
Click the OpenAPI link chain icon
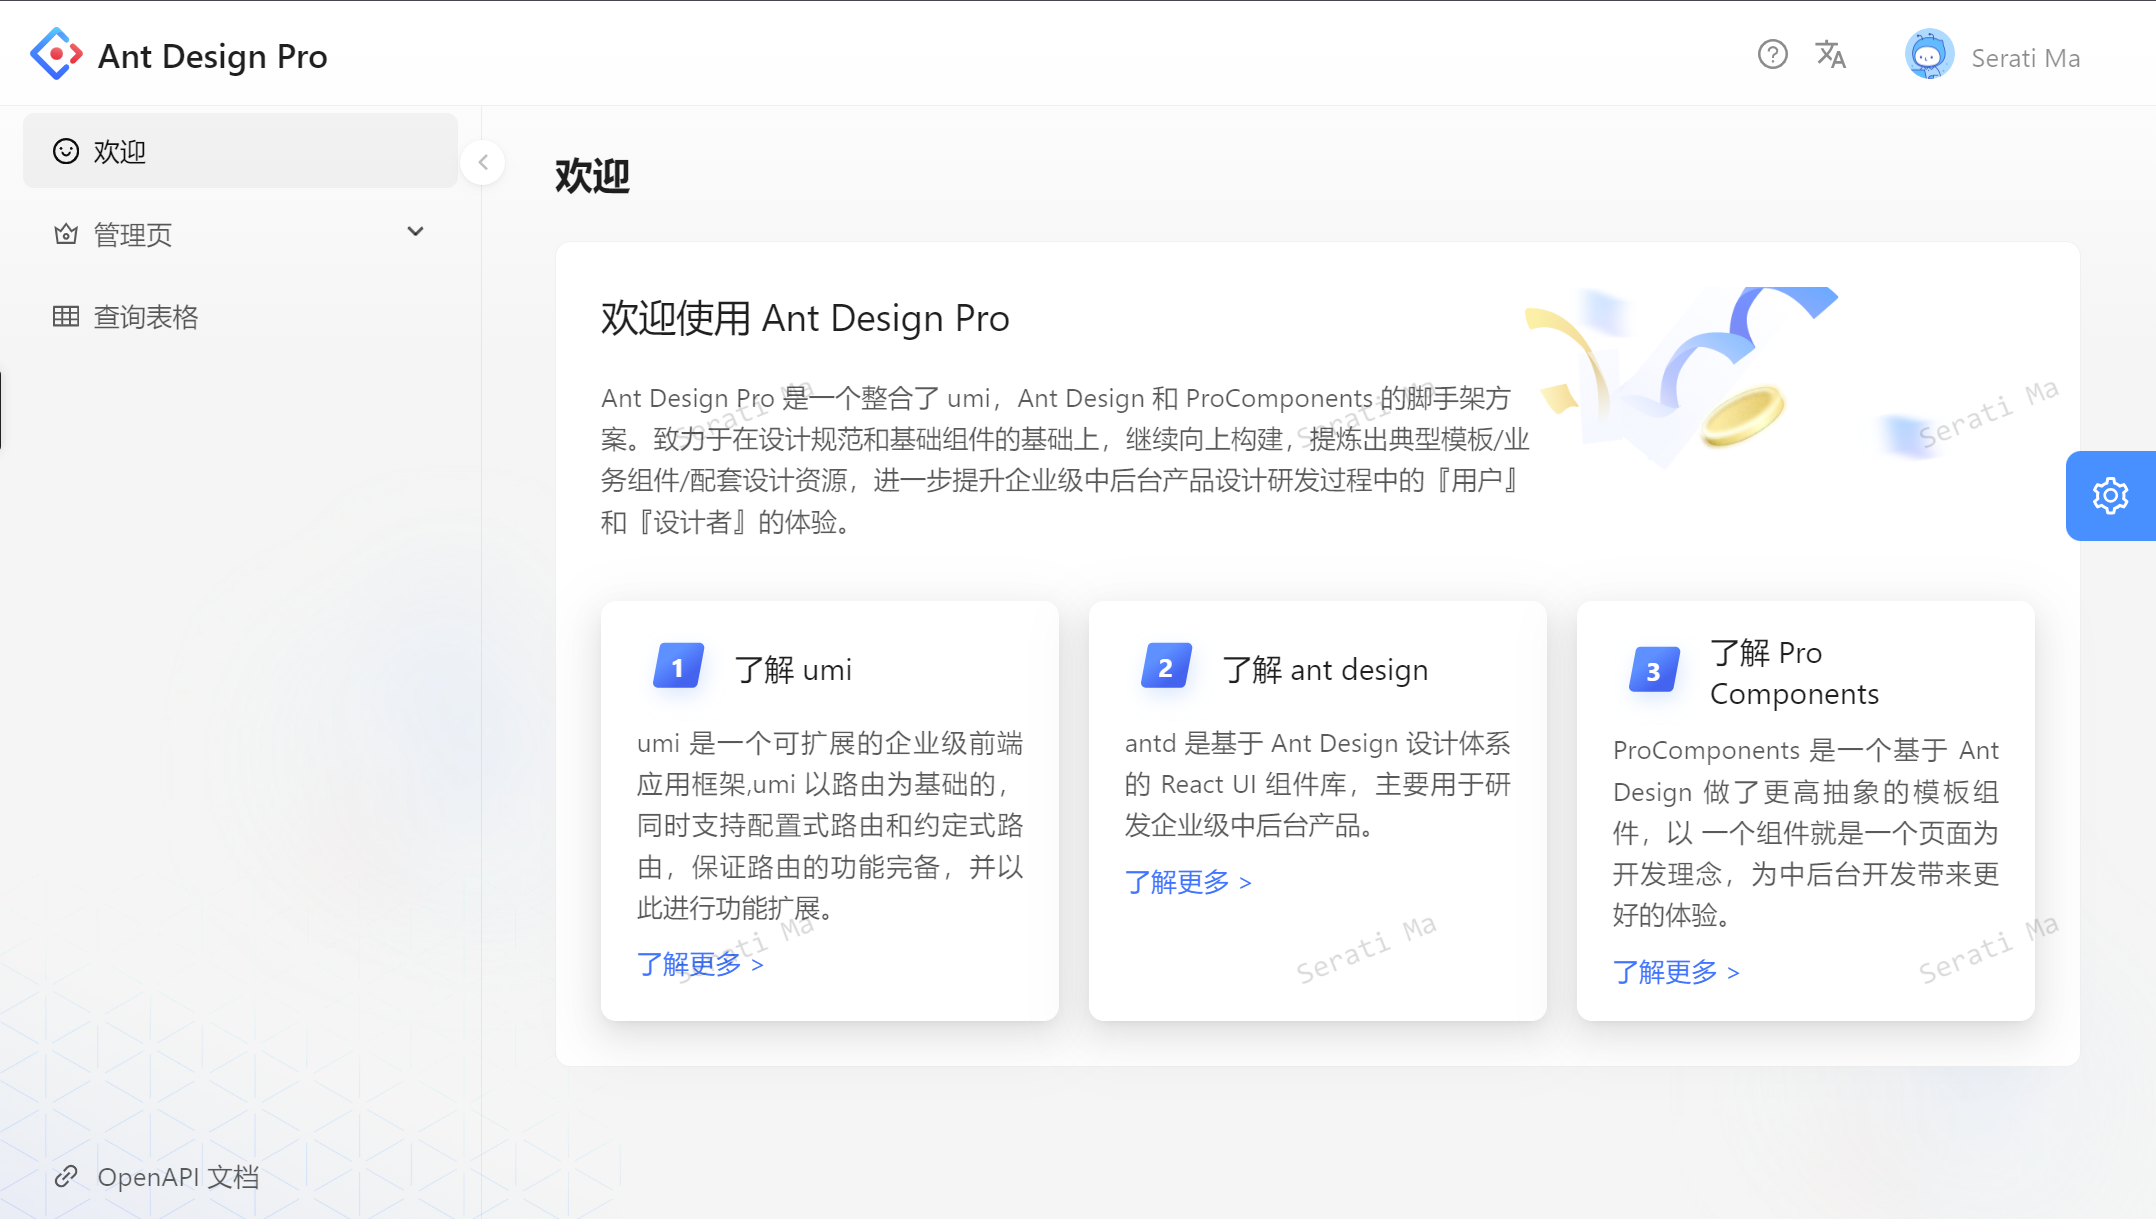coord(66,1176)
